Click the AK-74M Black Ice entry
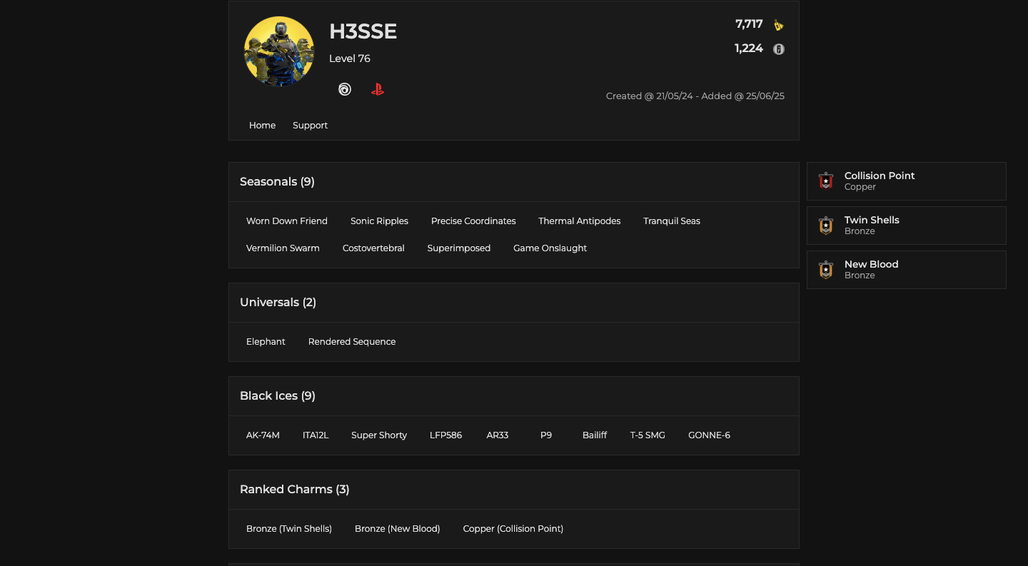Image resolution: width=1028 pixels, height=566 pixels. pos(263,435)
